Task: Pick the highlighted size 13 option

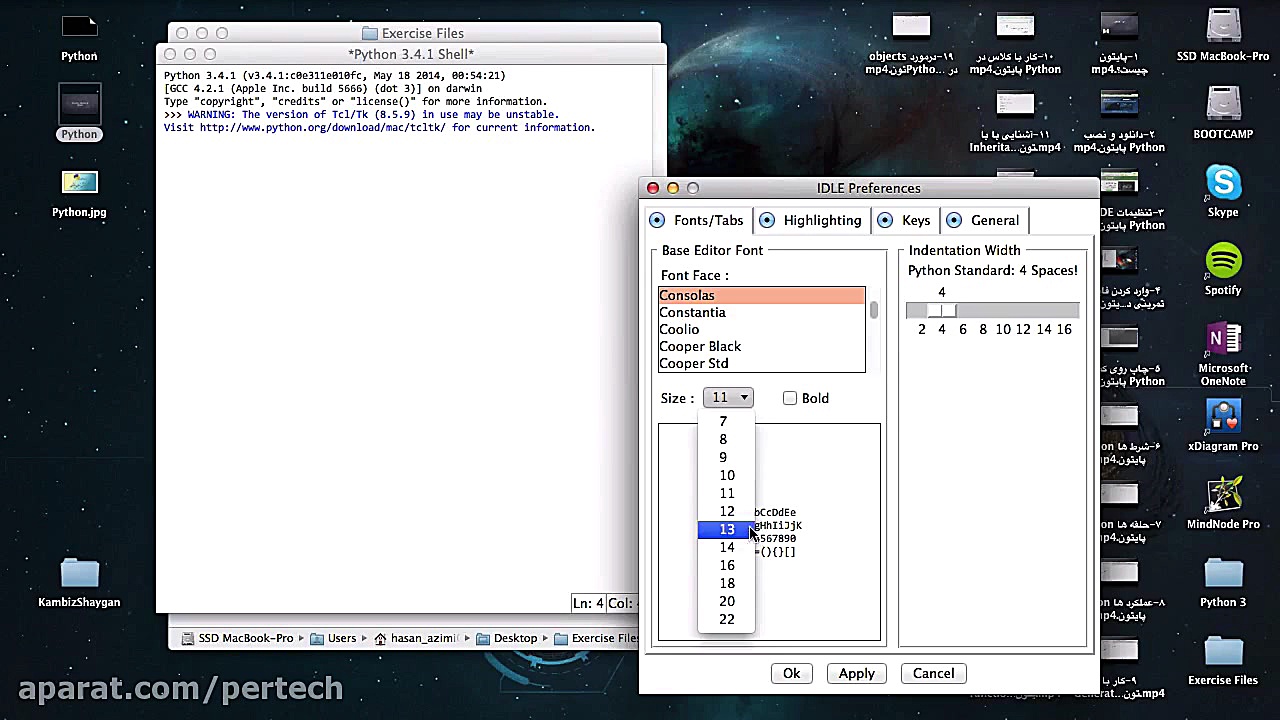Action: point(726,529)
